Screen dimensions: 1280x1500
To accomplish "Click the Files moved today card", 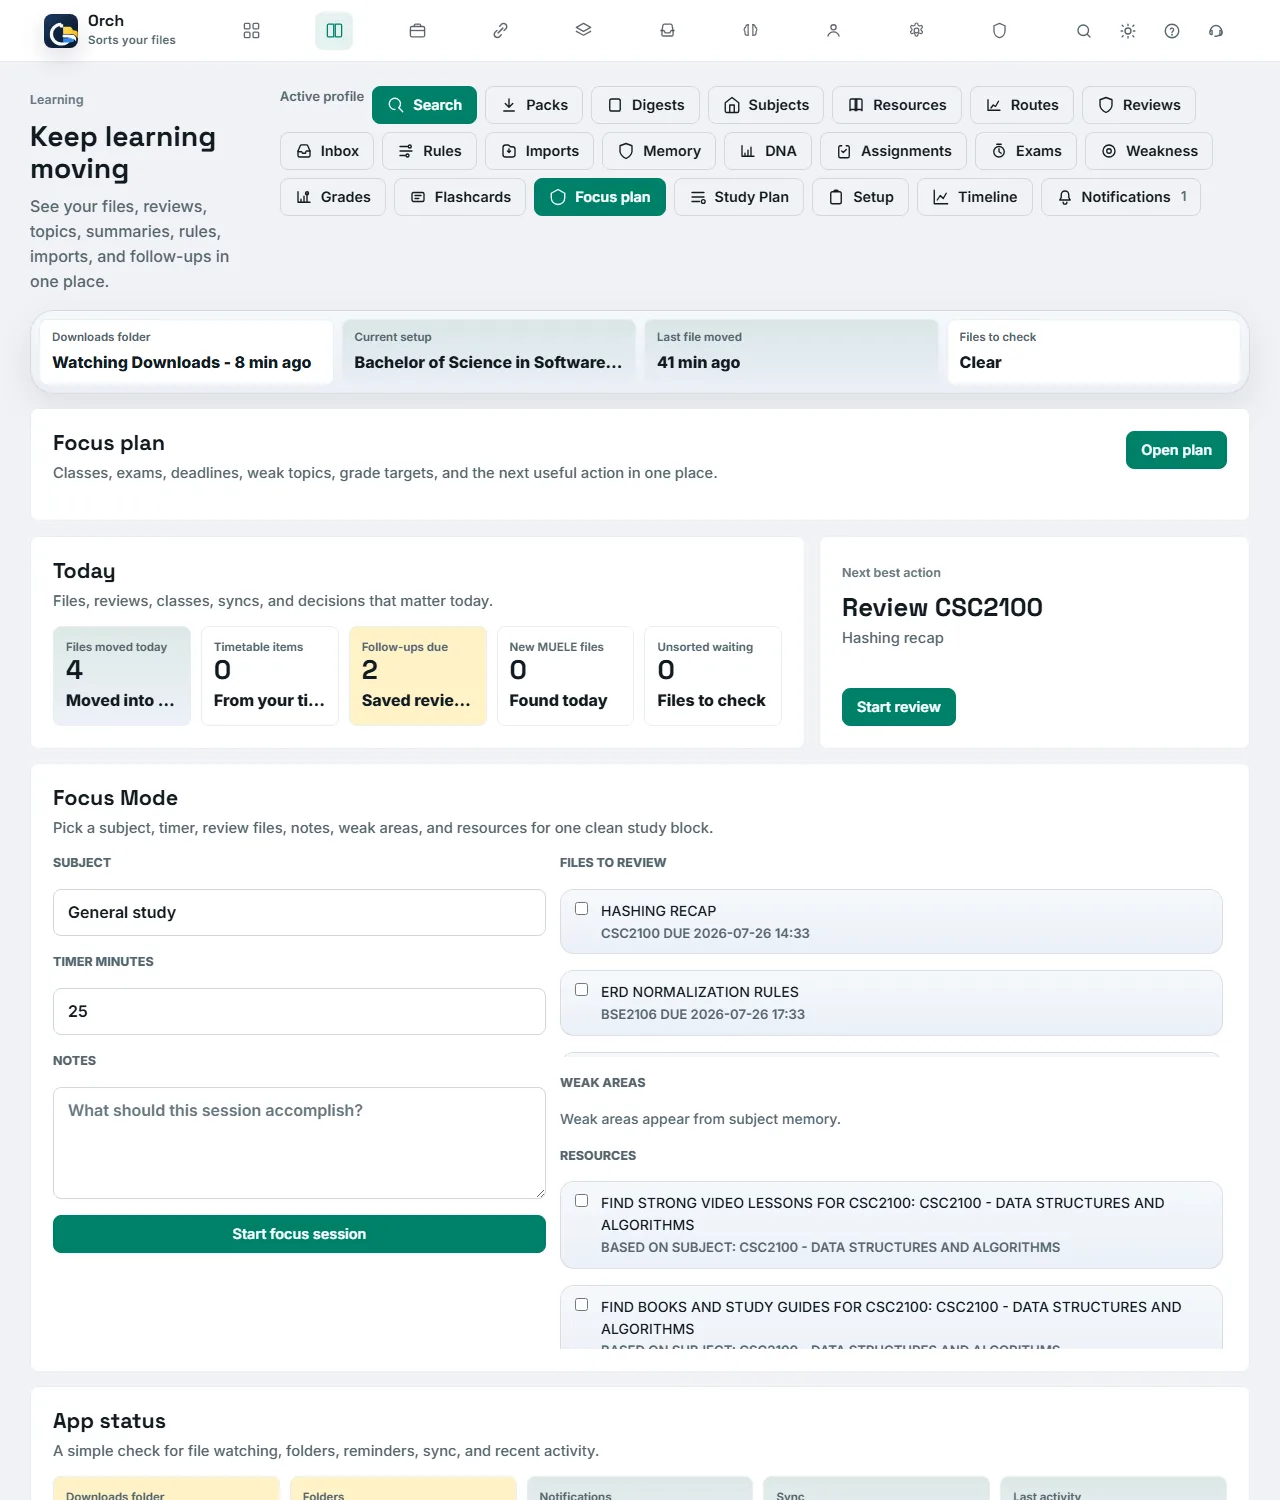I will (x=122, y=676).
